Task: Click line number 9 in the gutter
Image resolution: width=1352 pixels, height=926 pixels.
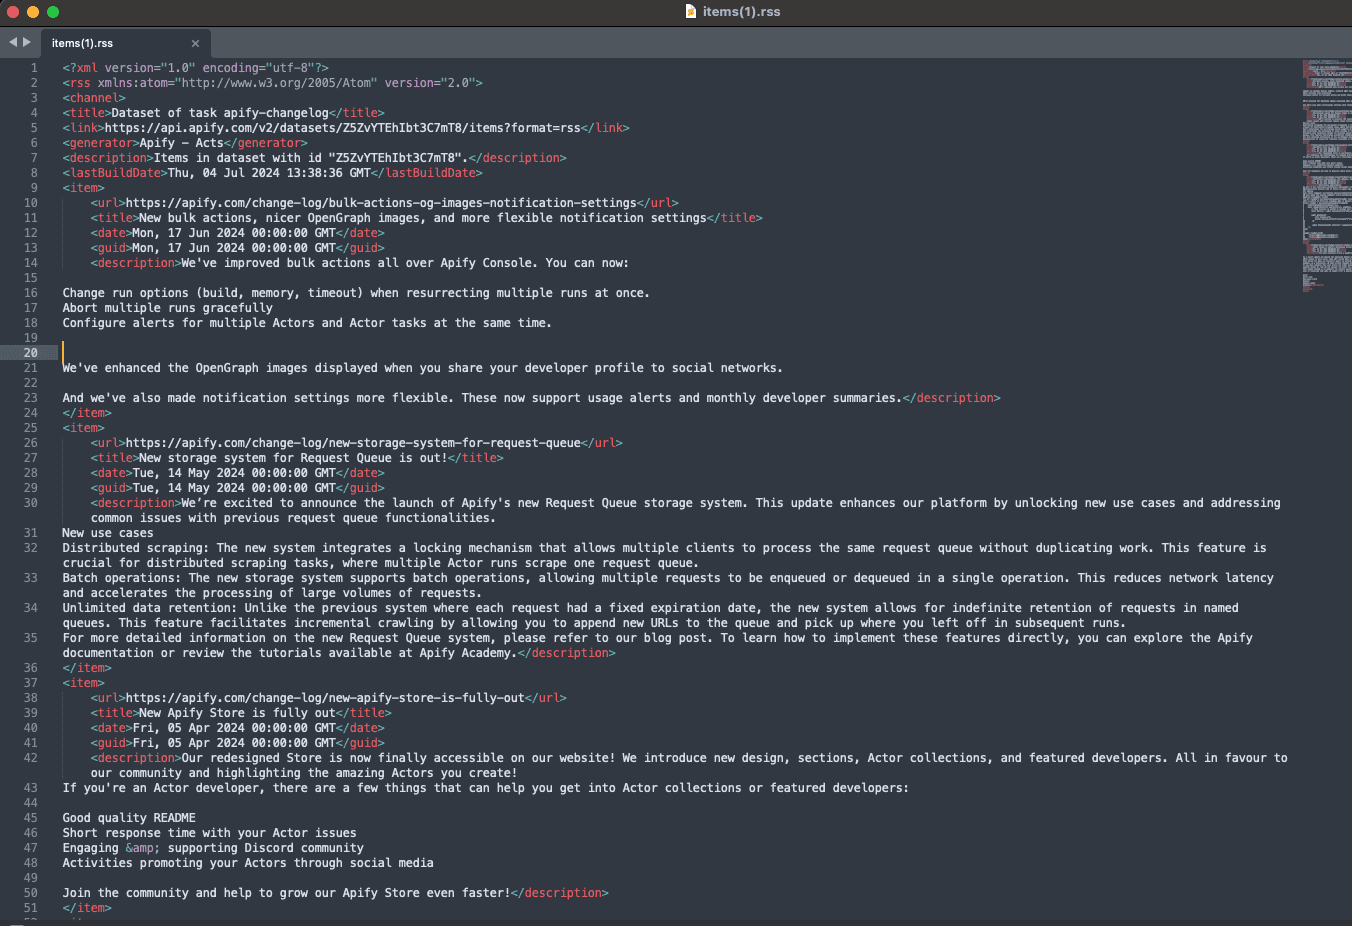Action: click(x=33, y=187)
